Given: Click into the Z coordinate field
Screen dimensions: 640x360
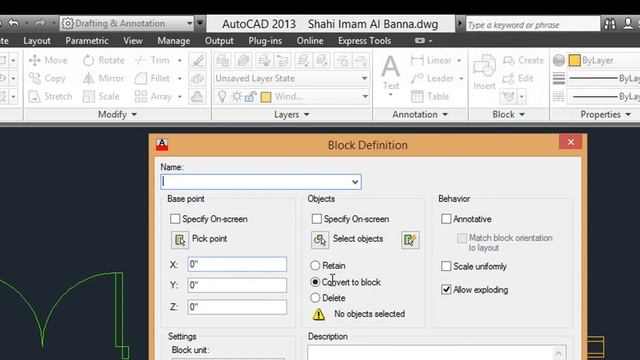Looking at the screenshot, I should [x=237, y=307].
